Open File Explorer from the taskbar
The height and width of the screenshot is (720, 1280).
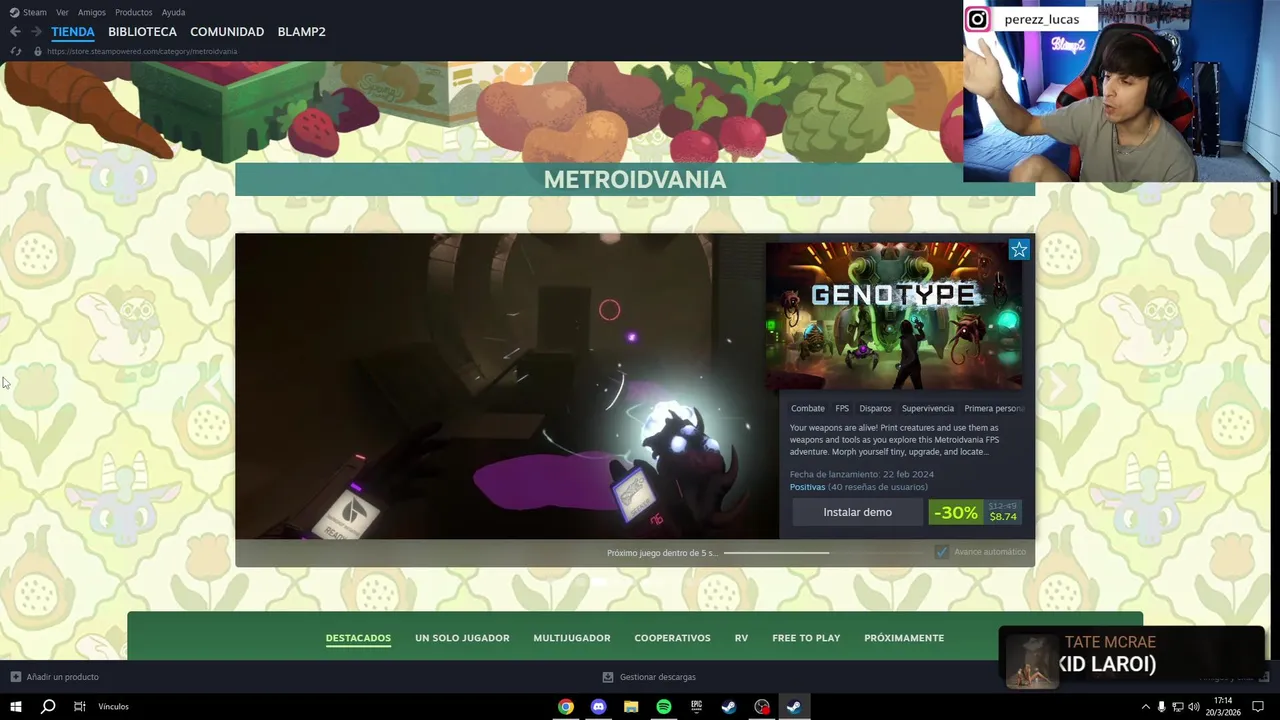pos(631,707)
